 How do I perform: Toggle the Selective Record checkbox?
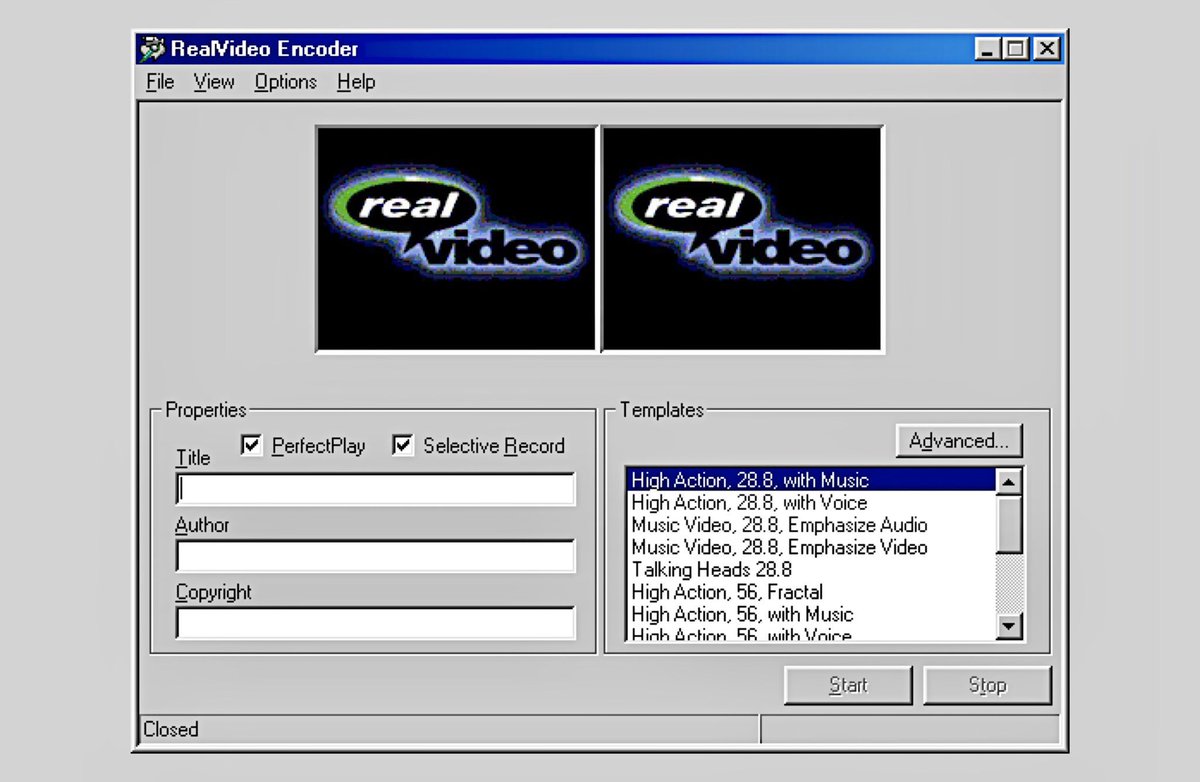479,445
